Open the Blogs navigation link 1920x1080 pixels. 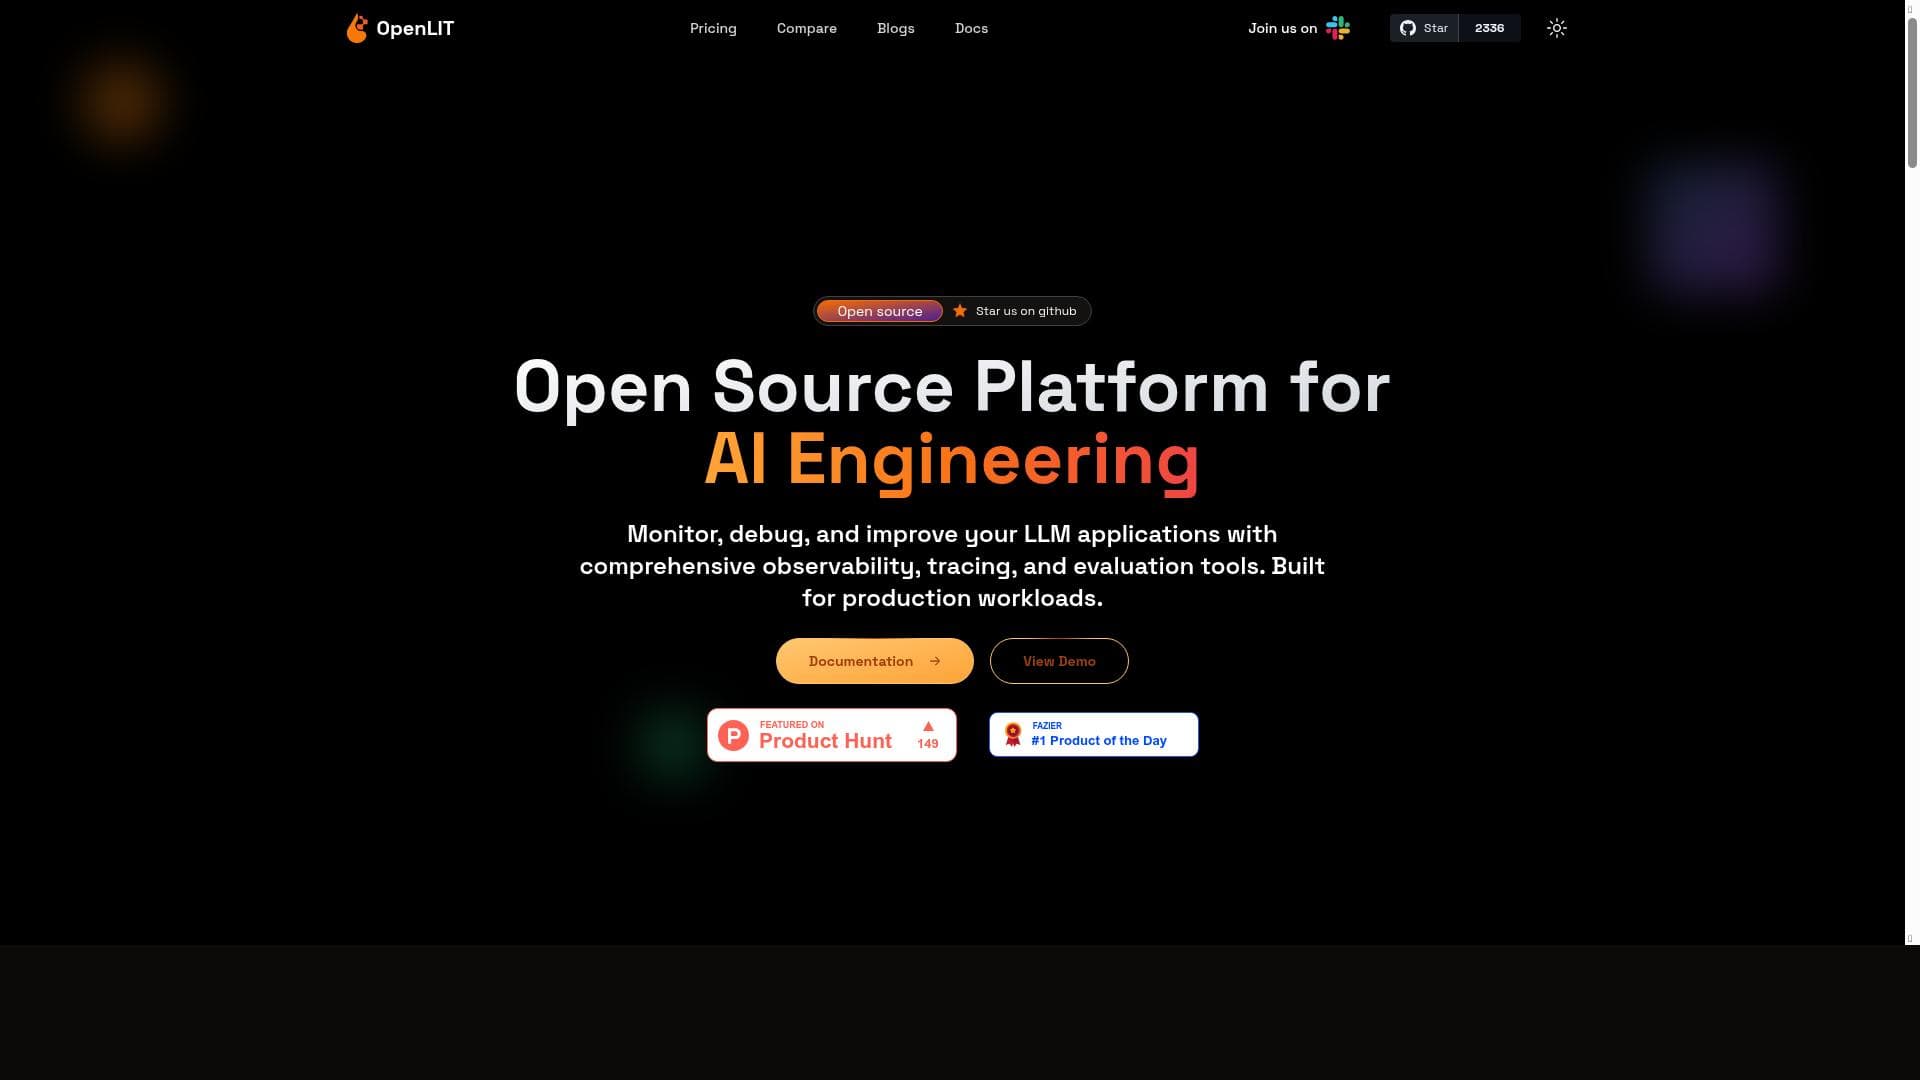coord(896,28)
